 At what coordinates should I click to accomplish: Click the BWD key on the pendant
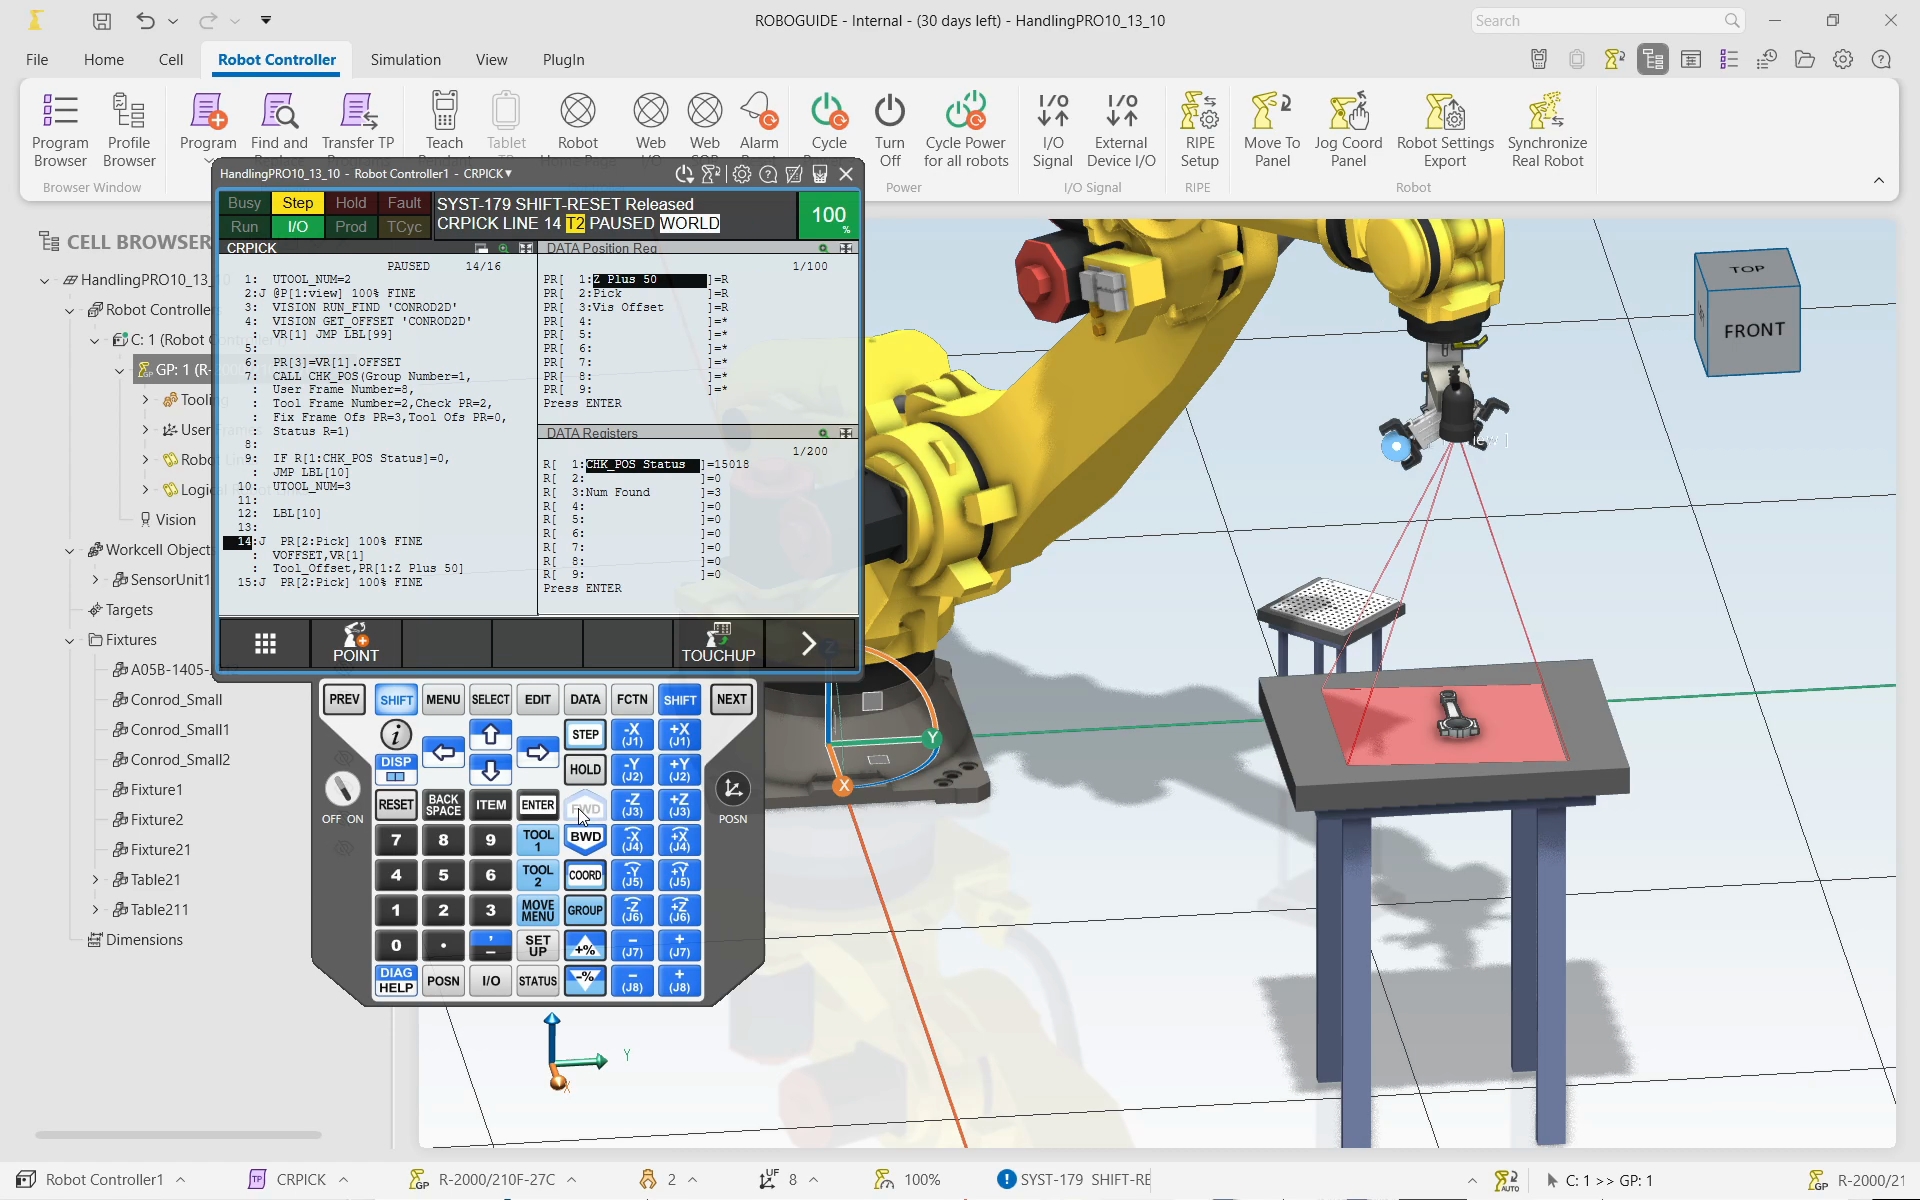[x=585, y=838]
